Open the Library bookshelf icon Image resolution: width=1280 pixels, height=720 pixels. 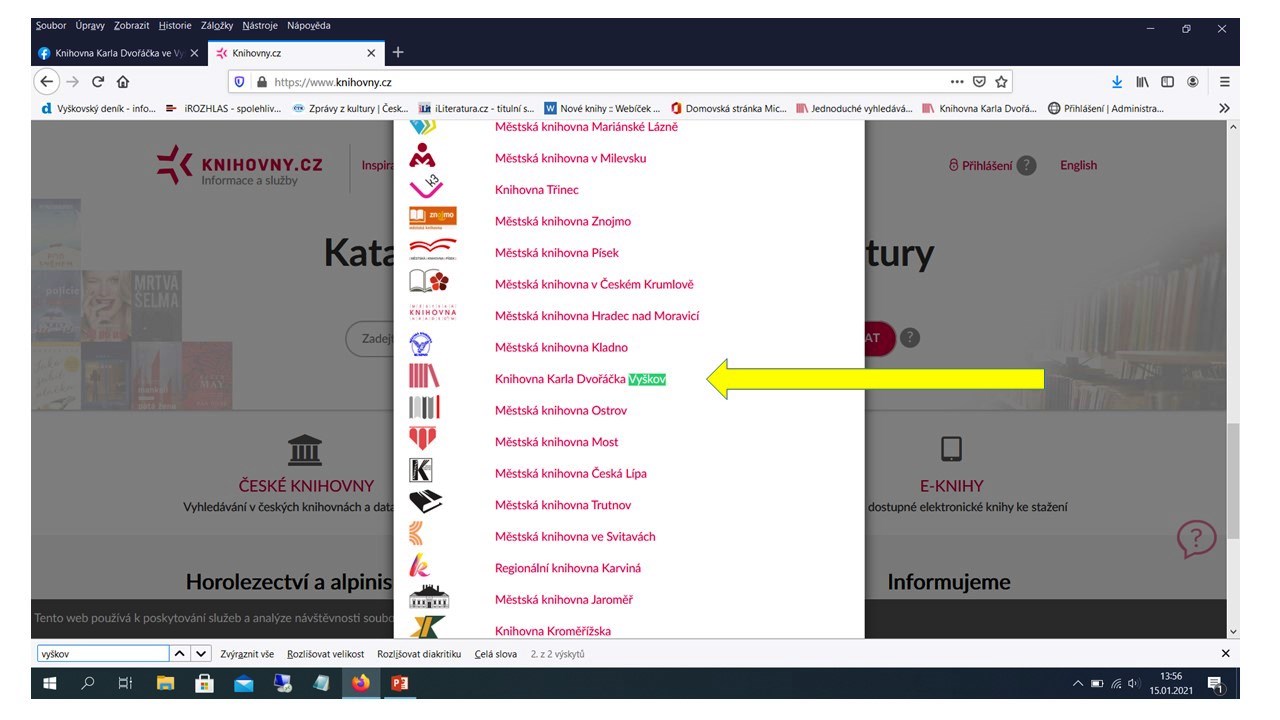pyautogui.click(x=1143, y=82)
